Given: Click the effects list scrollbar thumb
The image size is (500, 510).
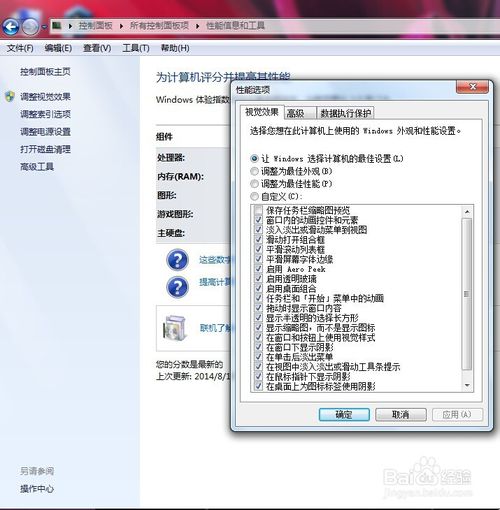Looking at the screenshot, I should click(x=467, y=294).
